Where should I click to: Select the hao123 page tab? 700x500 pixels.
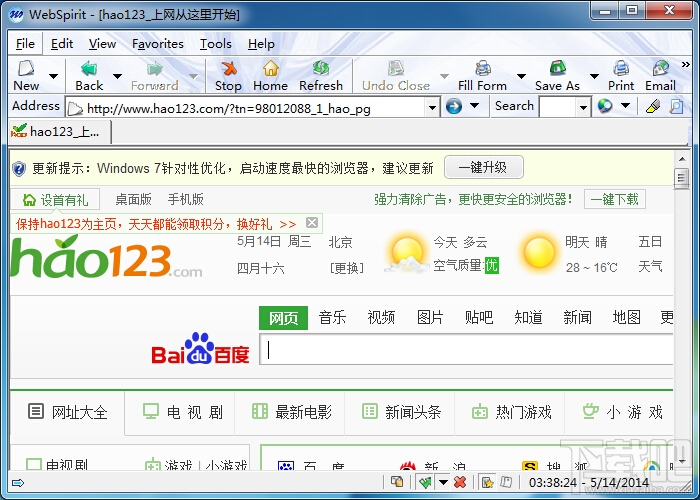(59, 132)
